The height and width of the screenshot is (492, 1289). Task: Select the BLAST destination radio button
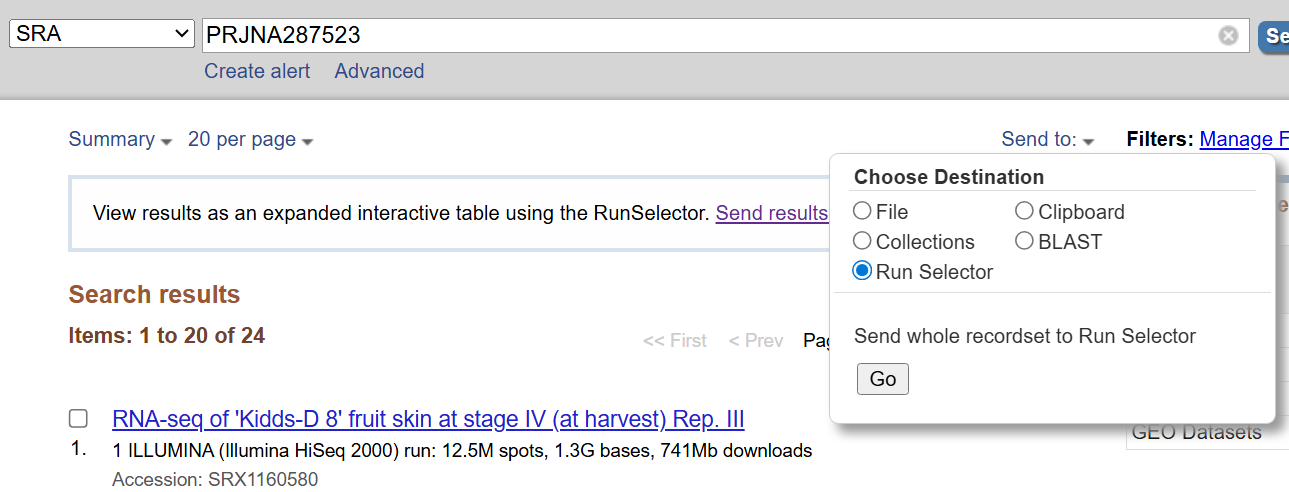pyautogui.click(x=1024, y=241)
